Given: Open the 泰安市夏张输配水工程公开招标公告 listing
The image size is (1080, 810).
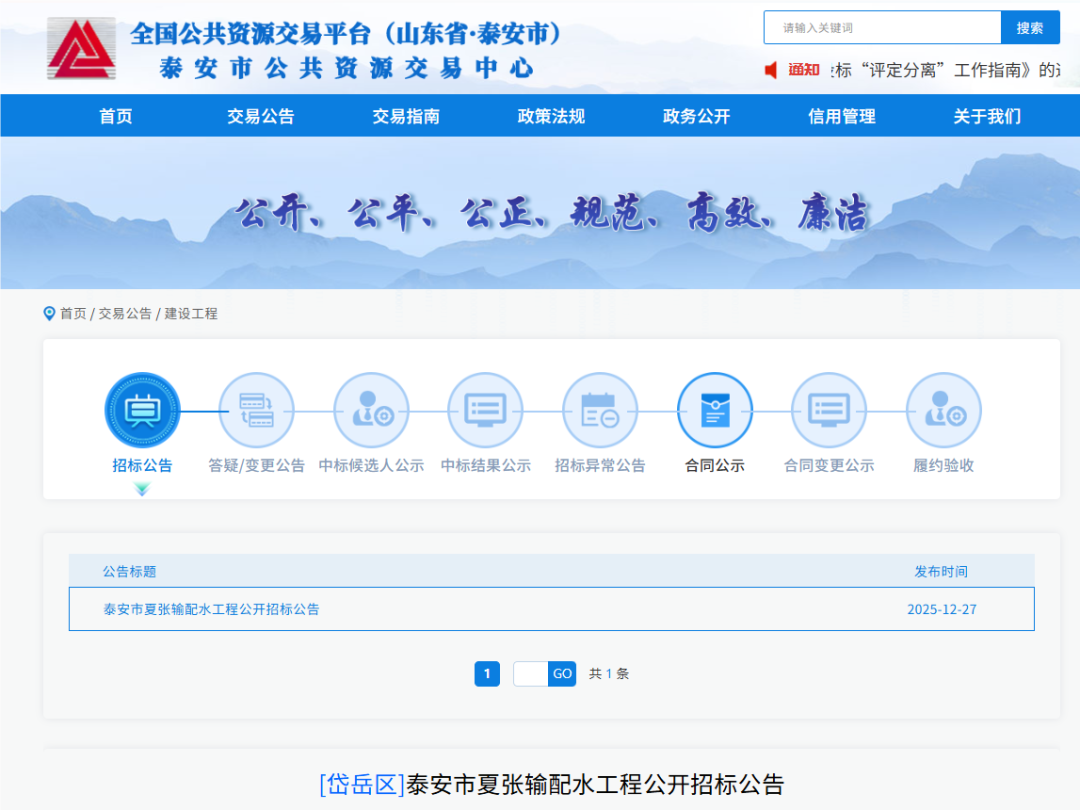Looking at the screenshot, I should coord(211,609).
